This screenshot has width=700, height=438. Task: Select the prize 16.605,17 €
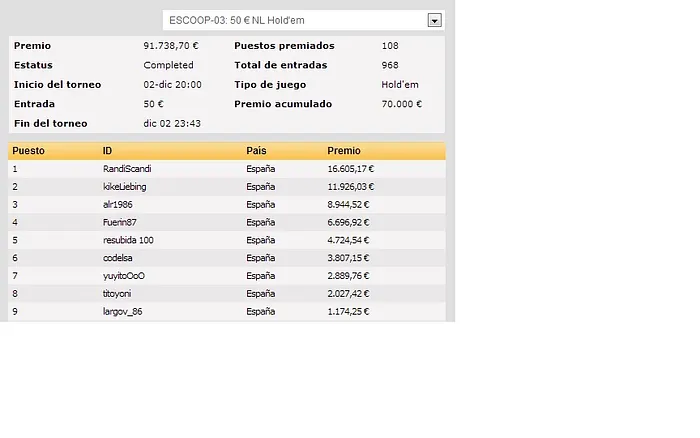(351, 169)
